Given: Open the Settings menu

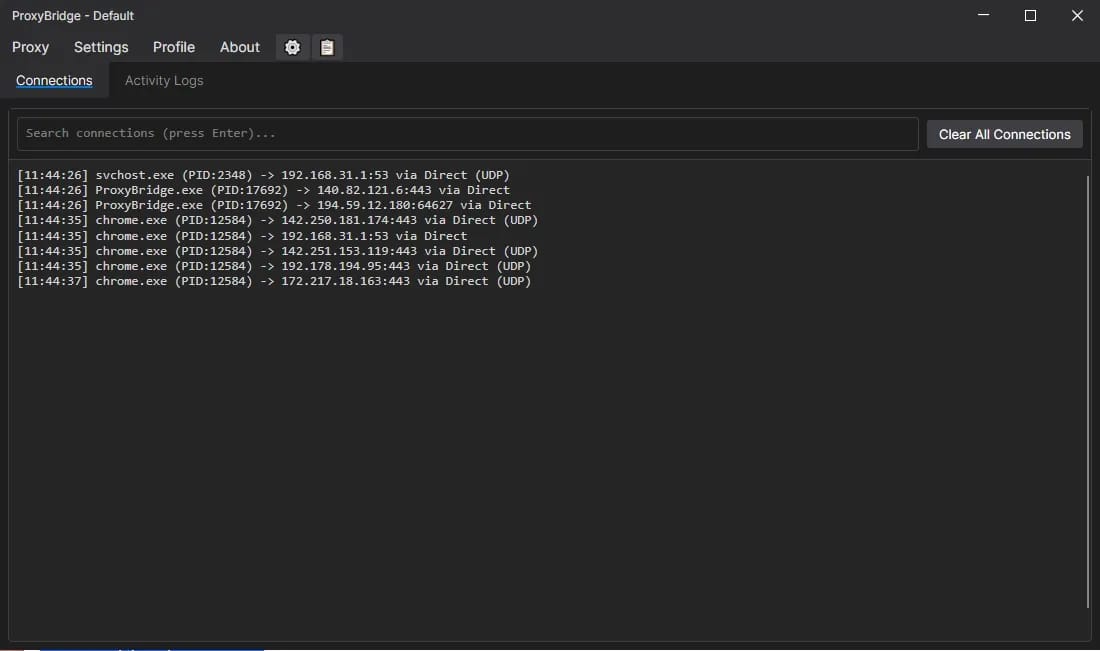Looking at the screenshot, I should coord(101,47).
